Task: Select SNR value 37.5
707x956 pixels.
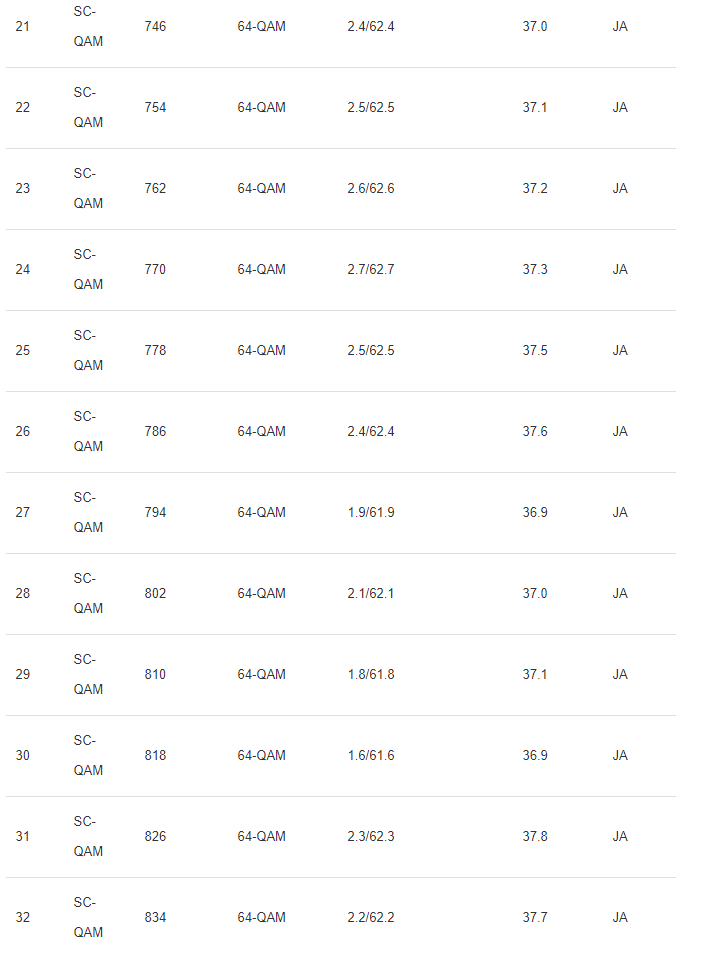Action: (x=535, y=350)
